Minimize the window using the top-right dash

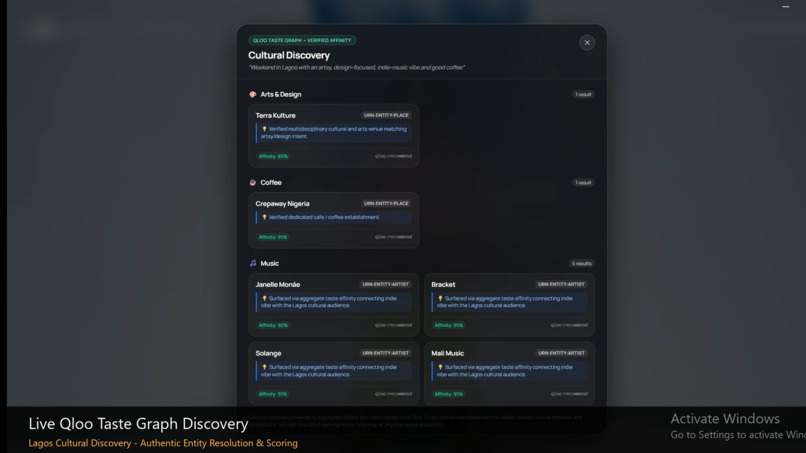pyautogui.click(x=785, y=7)
